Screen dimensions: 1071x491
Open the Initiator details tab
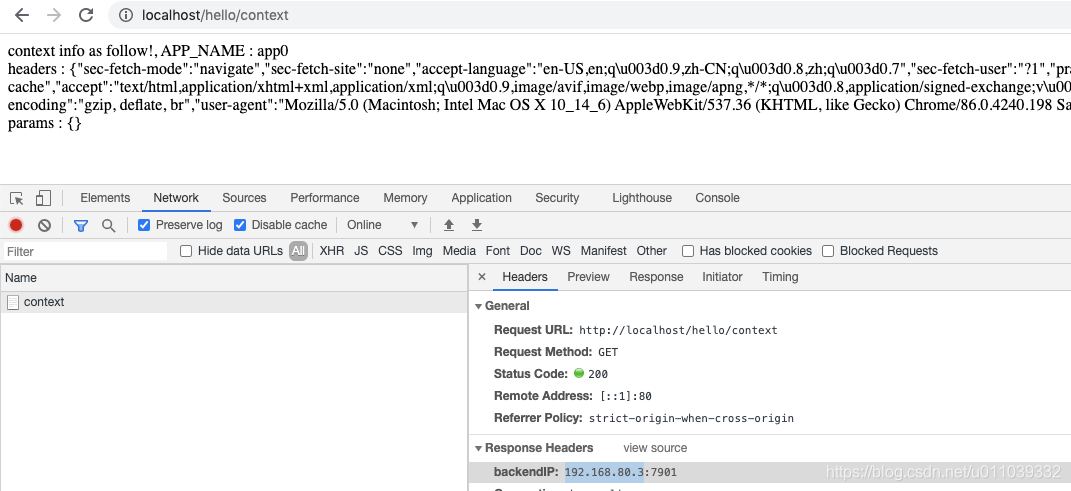pyautogui.click(x=722, y=277)
